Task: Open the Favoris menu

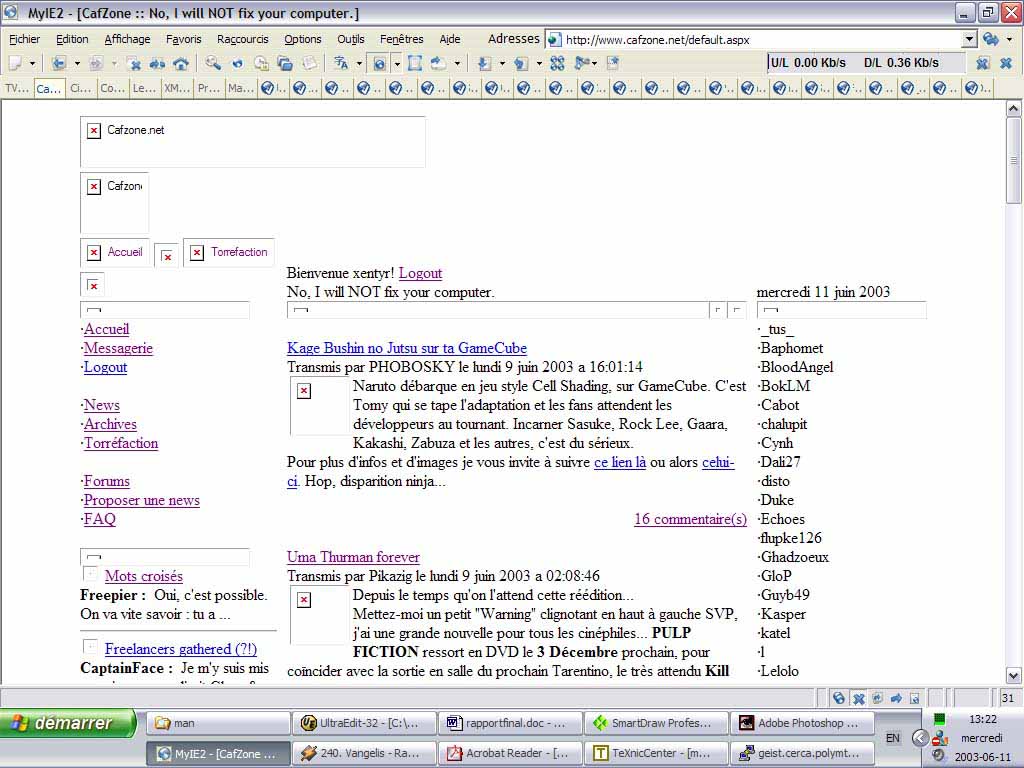Action: point(184,39)
